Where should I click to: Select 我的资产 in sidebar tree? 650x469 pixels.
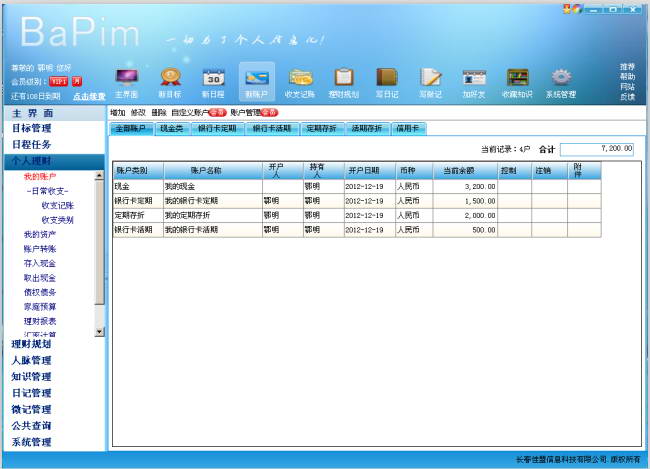coord(40,235)
